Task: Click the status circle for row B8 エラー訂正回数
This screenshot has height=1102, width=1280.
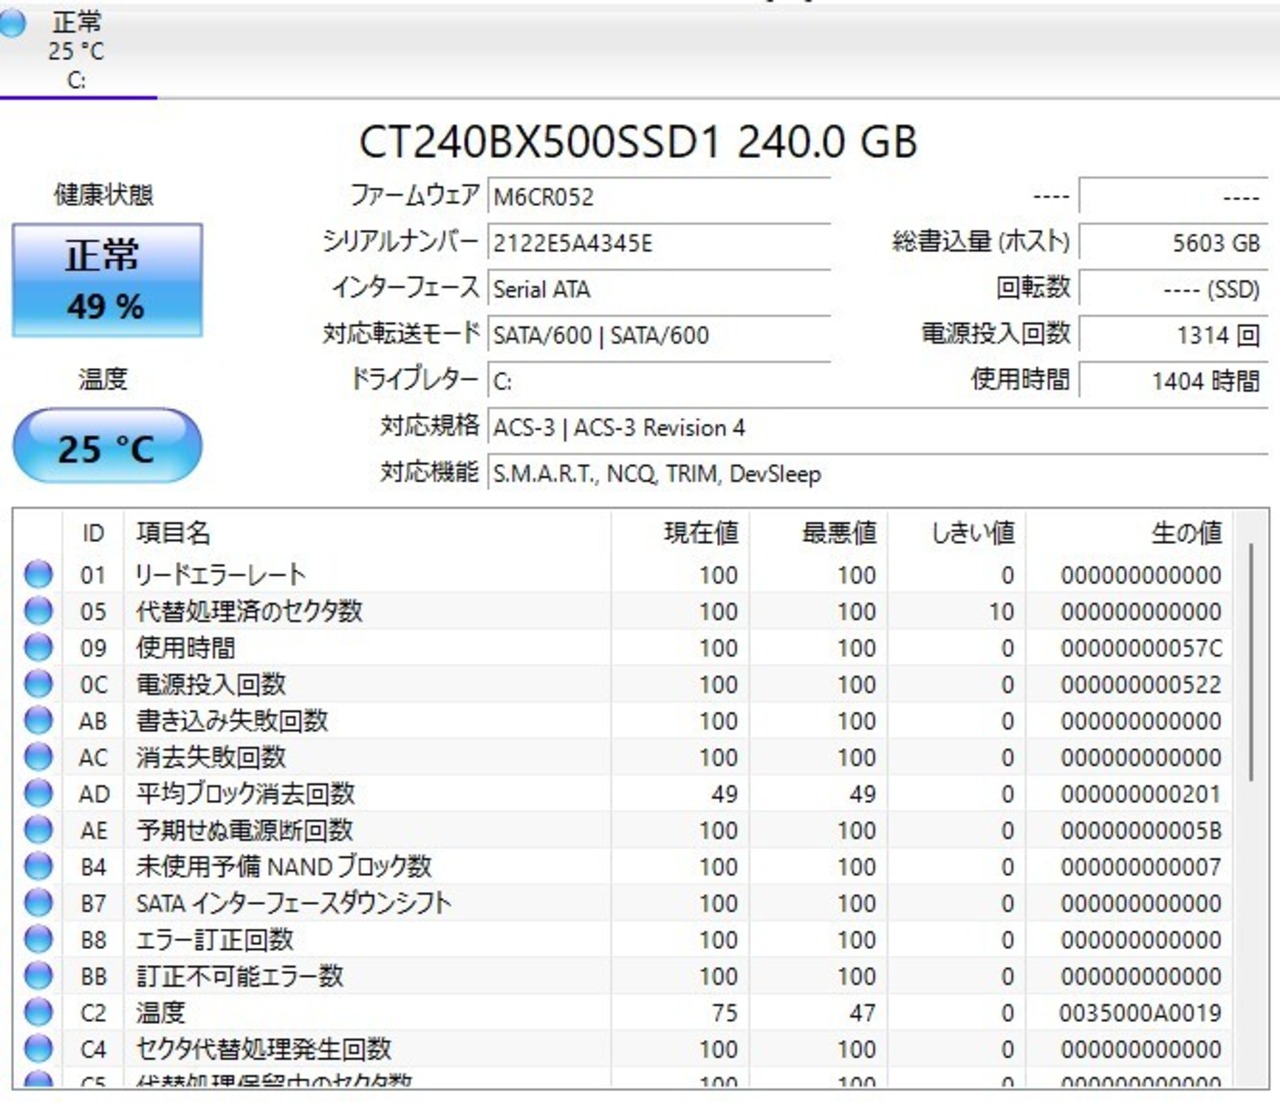Action: [x=38, y=939]
